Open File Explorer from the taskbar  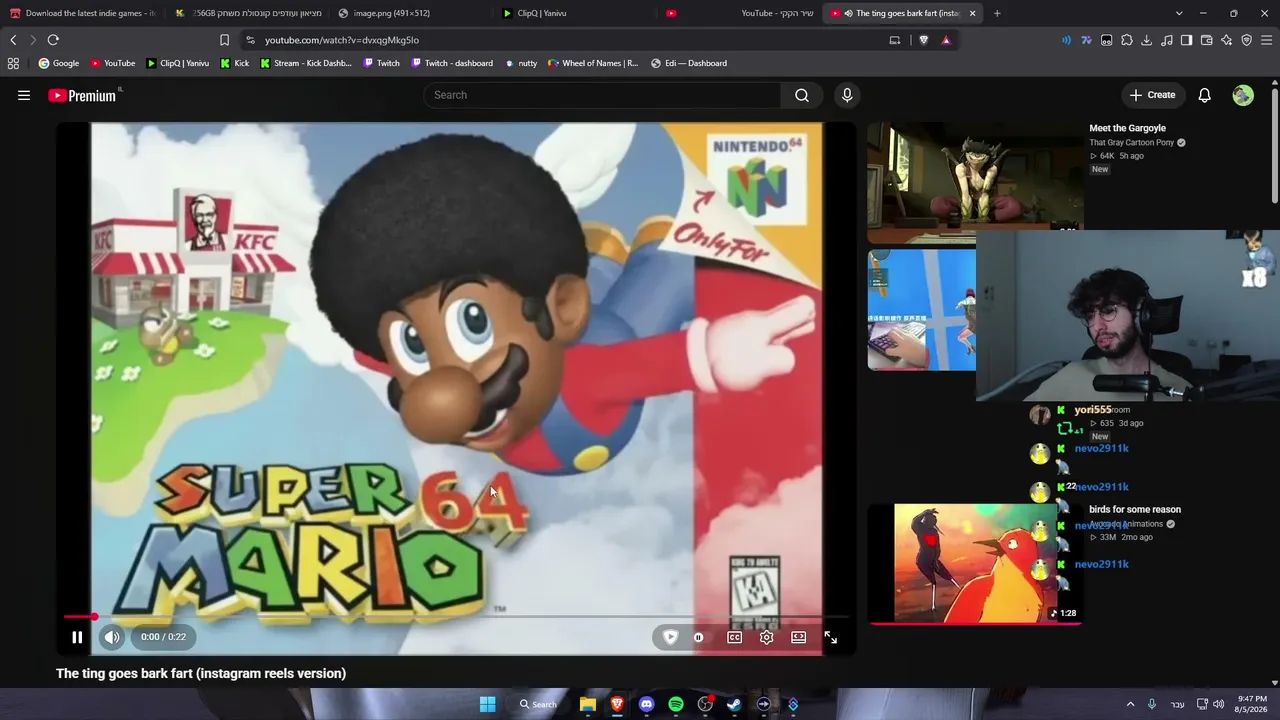click(x=588, y=704)
